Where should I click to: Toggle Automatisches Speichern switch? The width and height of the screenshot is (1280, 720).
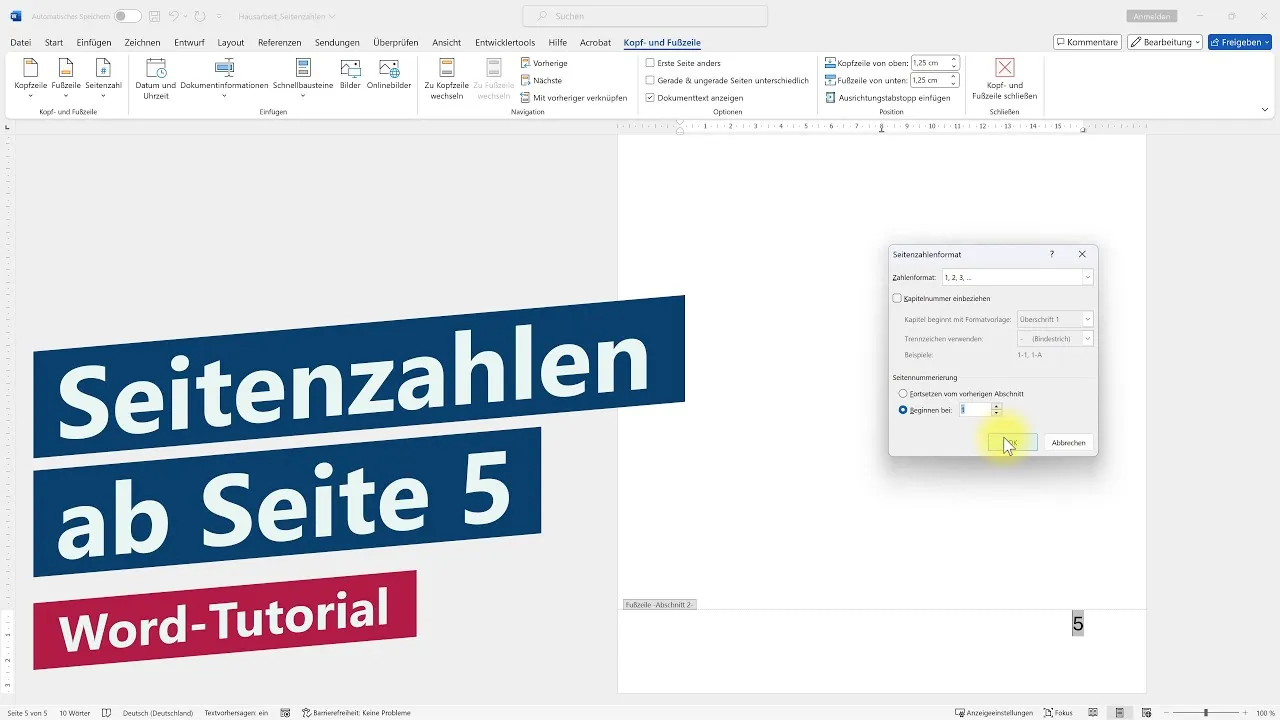pos(127,16)
